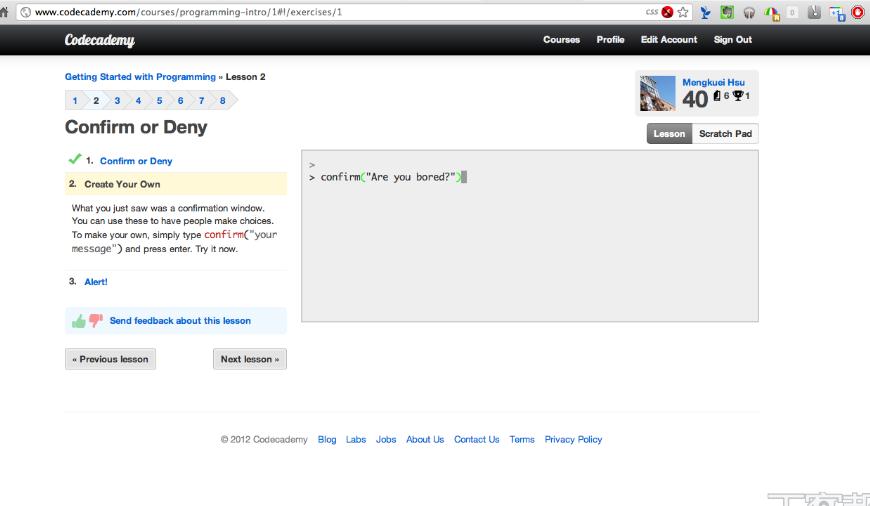Click Send feedback about this lesson

point(180,321)
